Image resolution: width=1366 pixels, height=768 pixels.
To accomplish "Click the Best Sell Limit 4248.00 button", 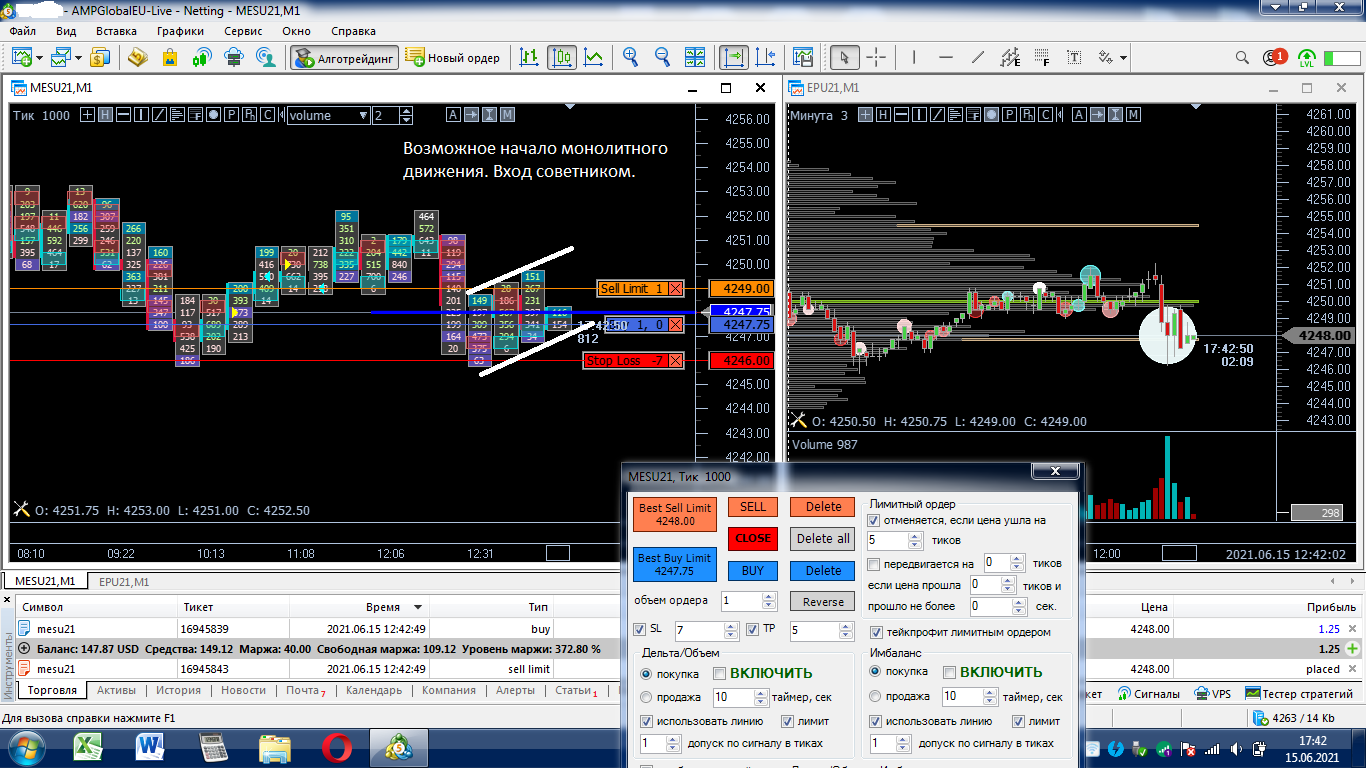I will [x=675, y=514].
